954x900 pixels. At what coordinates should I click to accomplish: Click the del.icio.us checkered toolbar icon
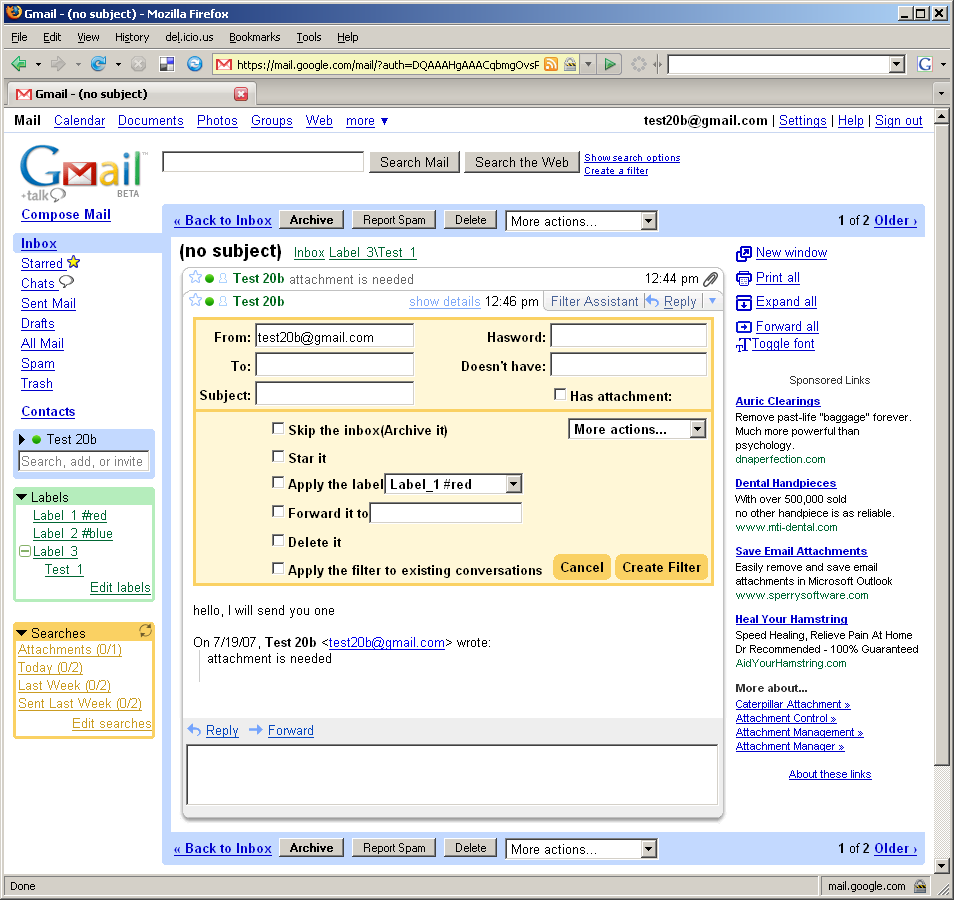[167, 64]
